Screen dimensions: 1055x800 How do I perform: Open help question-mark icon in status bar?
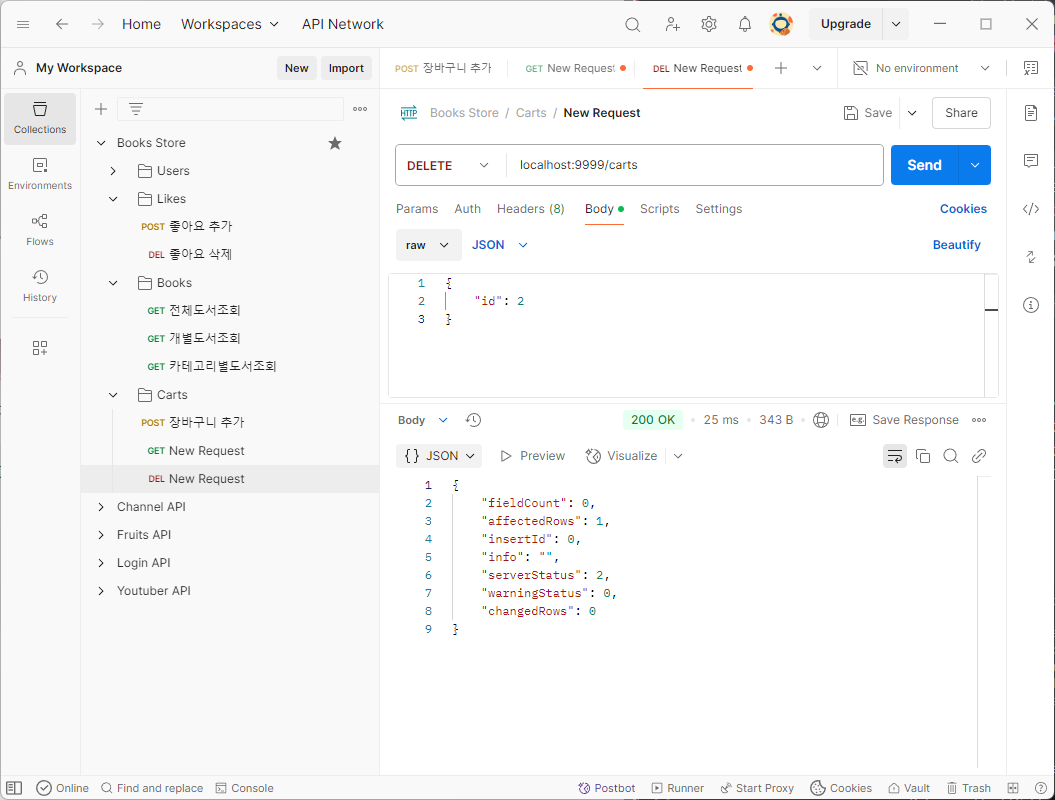tap(1040, 788)
